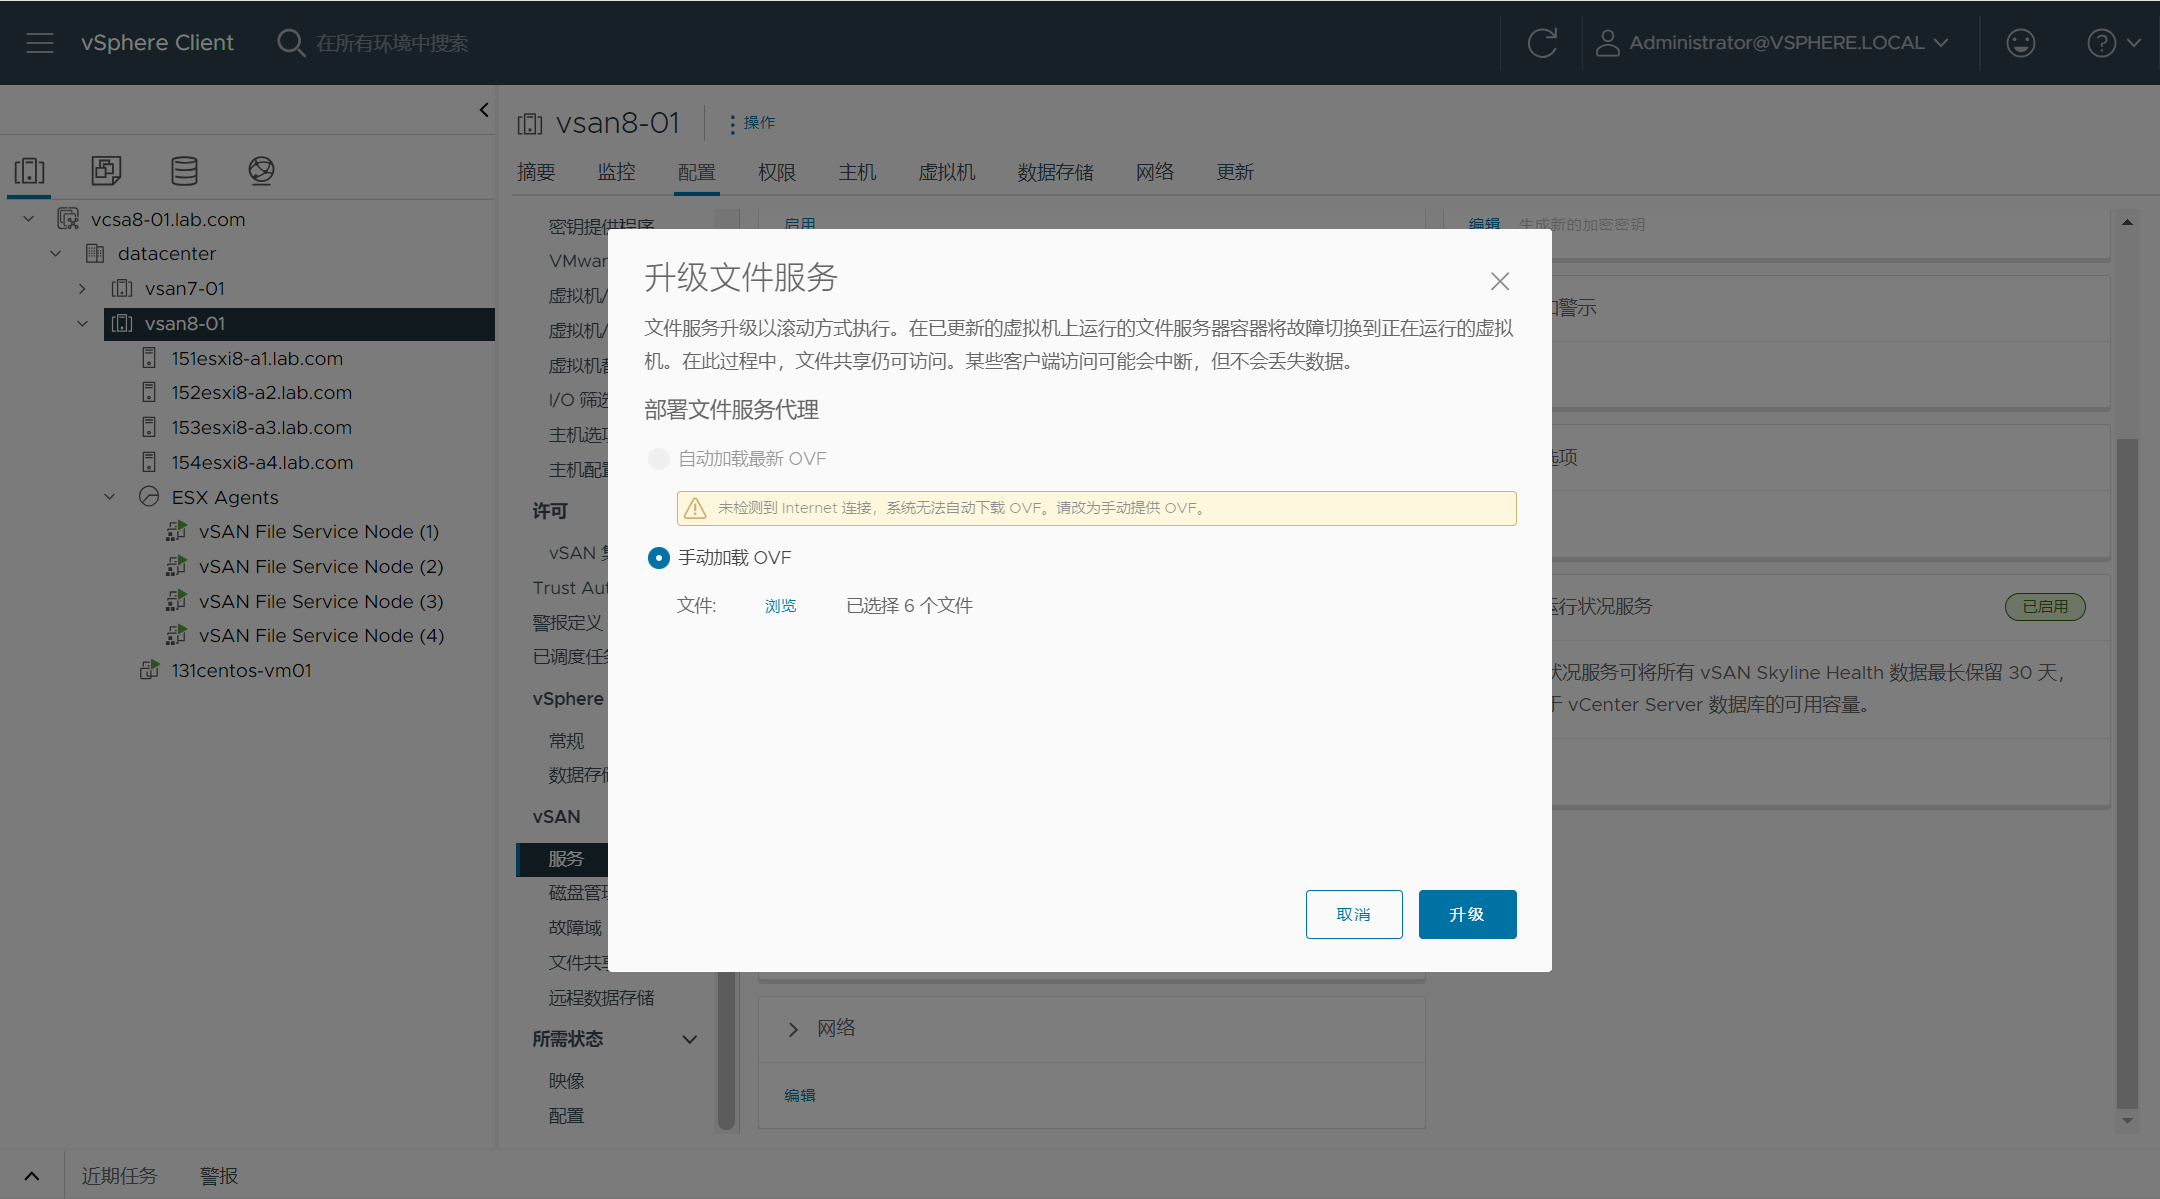Click VM icon of vSAN File Service Node (1)
Screen dimensions: 2160x1199
[177, 531]
